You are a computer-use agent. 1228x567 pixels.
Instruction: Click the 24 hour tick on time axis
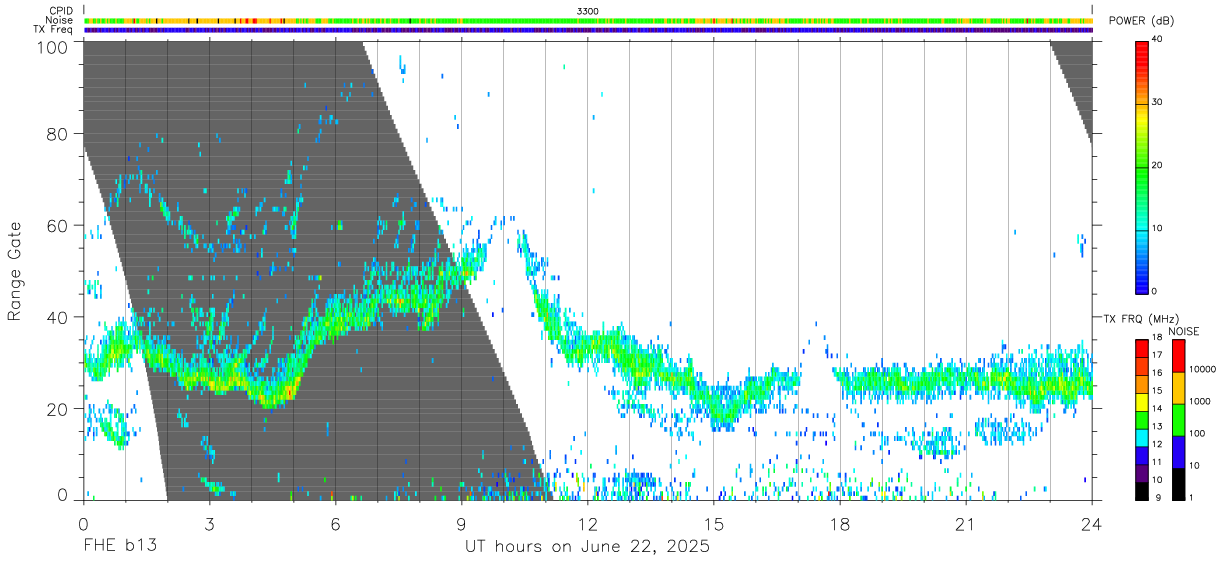coord(1092,524)
